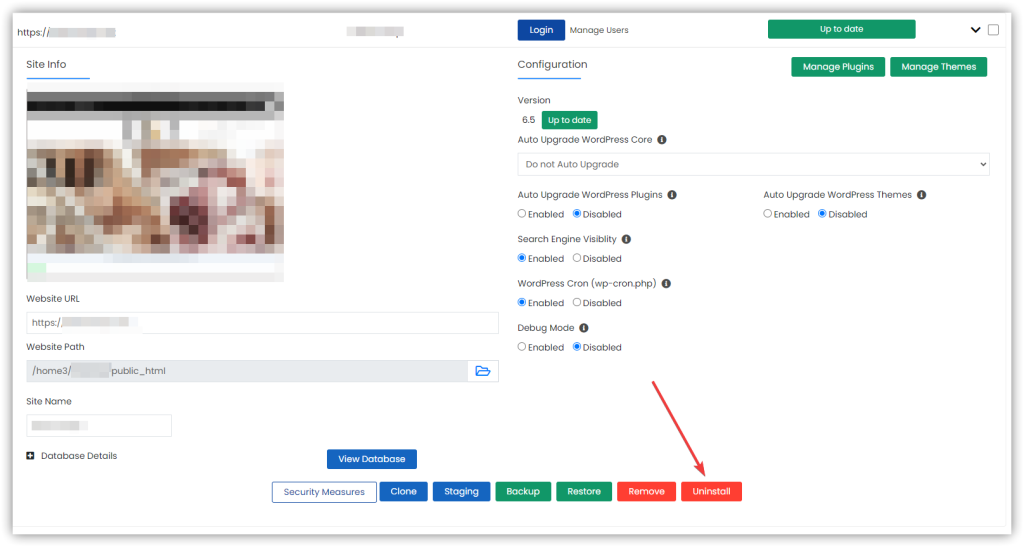Click the top Up to date button
Image resolution: width=1024 pixels, height=547 pixels.
point(841,29)
